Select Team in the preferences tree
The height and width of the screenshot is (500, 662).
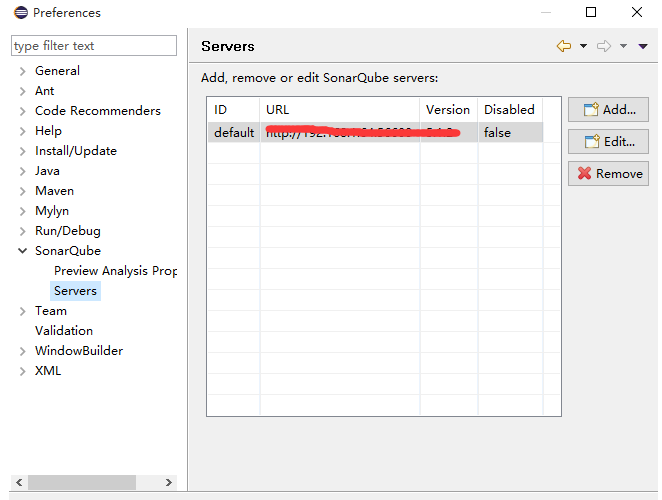[51, 311]
